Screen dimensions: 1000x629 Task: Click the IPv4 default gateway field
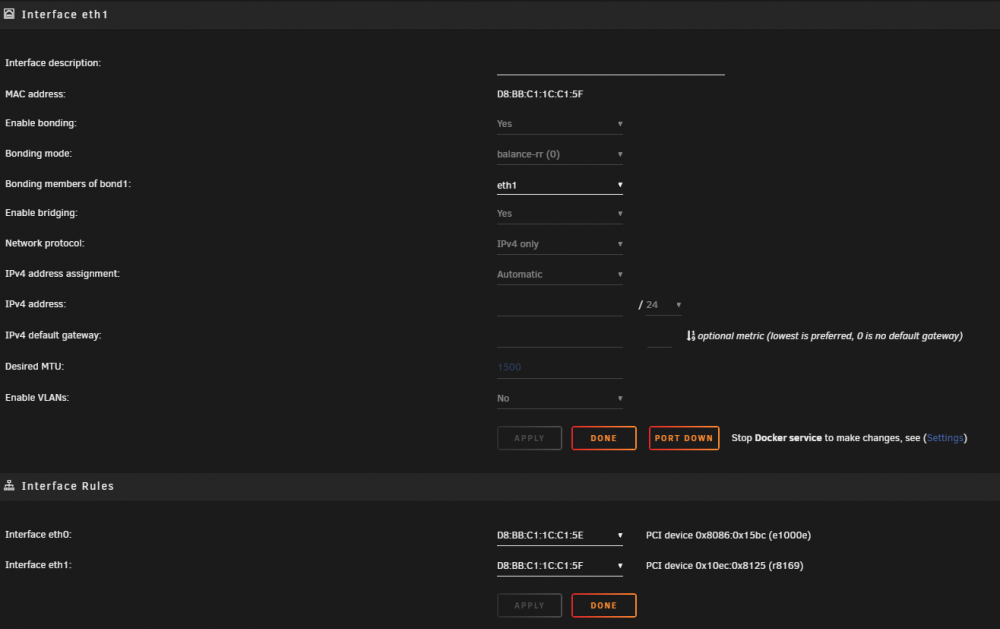click(x=559, y=336)
